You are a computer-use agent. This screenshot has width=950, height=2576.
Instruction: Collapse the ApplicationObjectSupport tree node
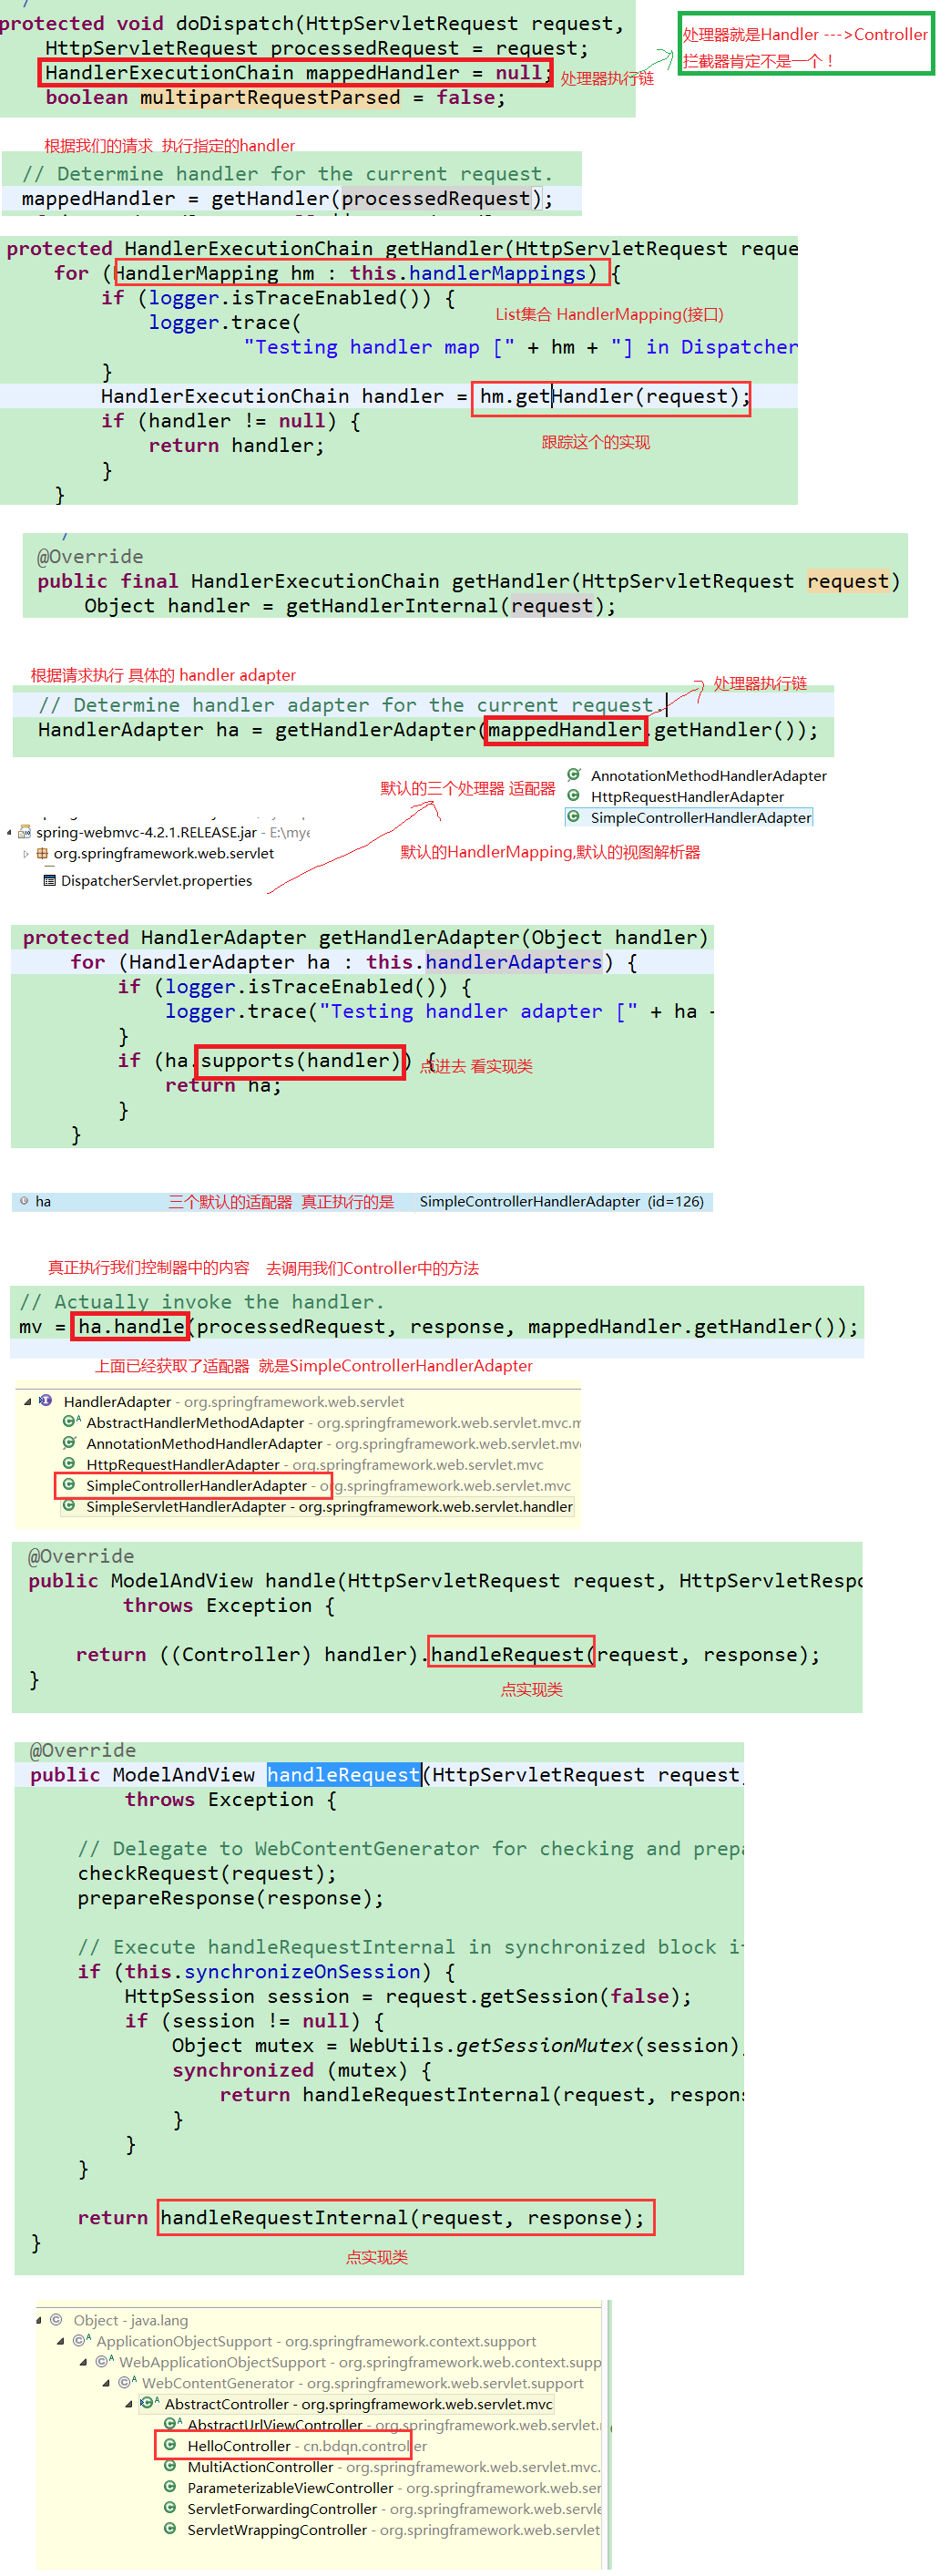[x=61, y=2341]
